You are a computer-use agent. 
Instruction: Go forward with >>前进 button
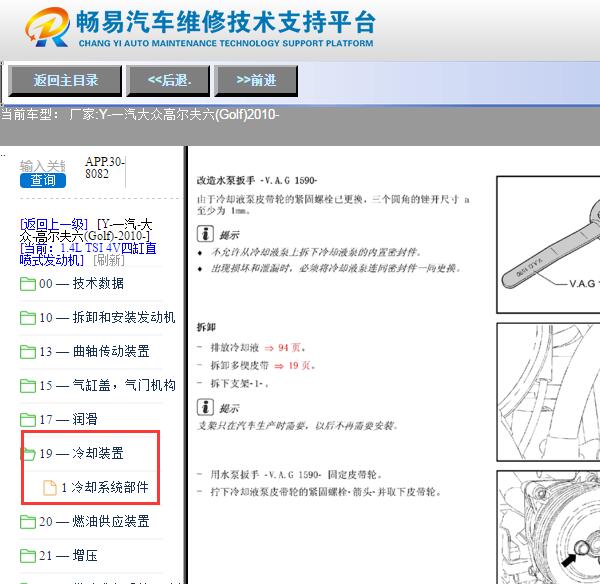[x=256, y=80]
